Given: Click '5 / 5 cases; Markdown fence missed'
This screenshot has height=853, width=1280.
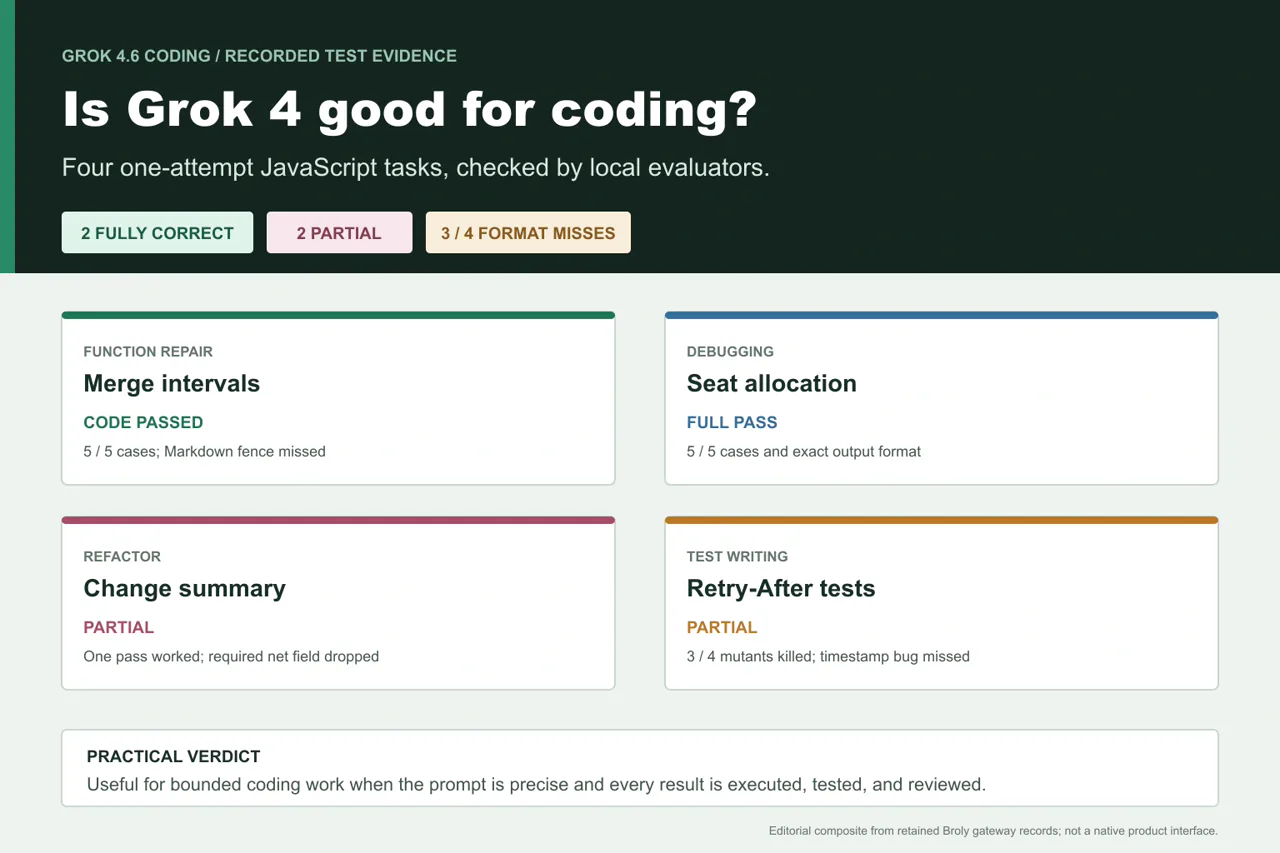Looking at the screenshot, I should (x=205, y=451).
